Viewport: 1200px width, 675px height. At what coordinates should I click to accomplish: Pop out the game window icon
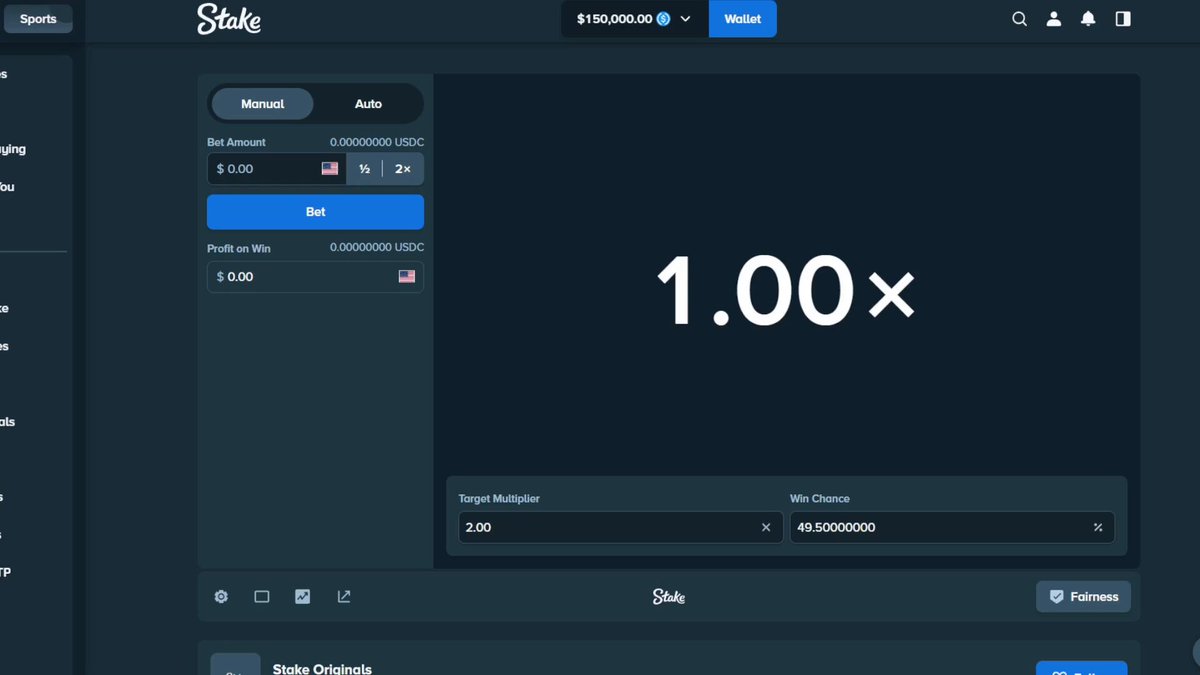click(344, 597)
